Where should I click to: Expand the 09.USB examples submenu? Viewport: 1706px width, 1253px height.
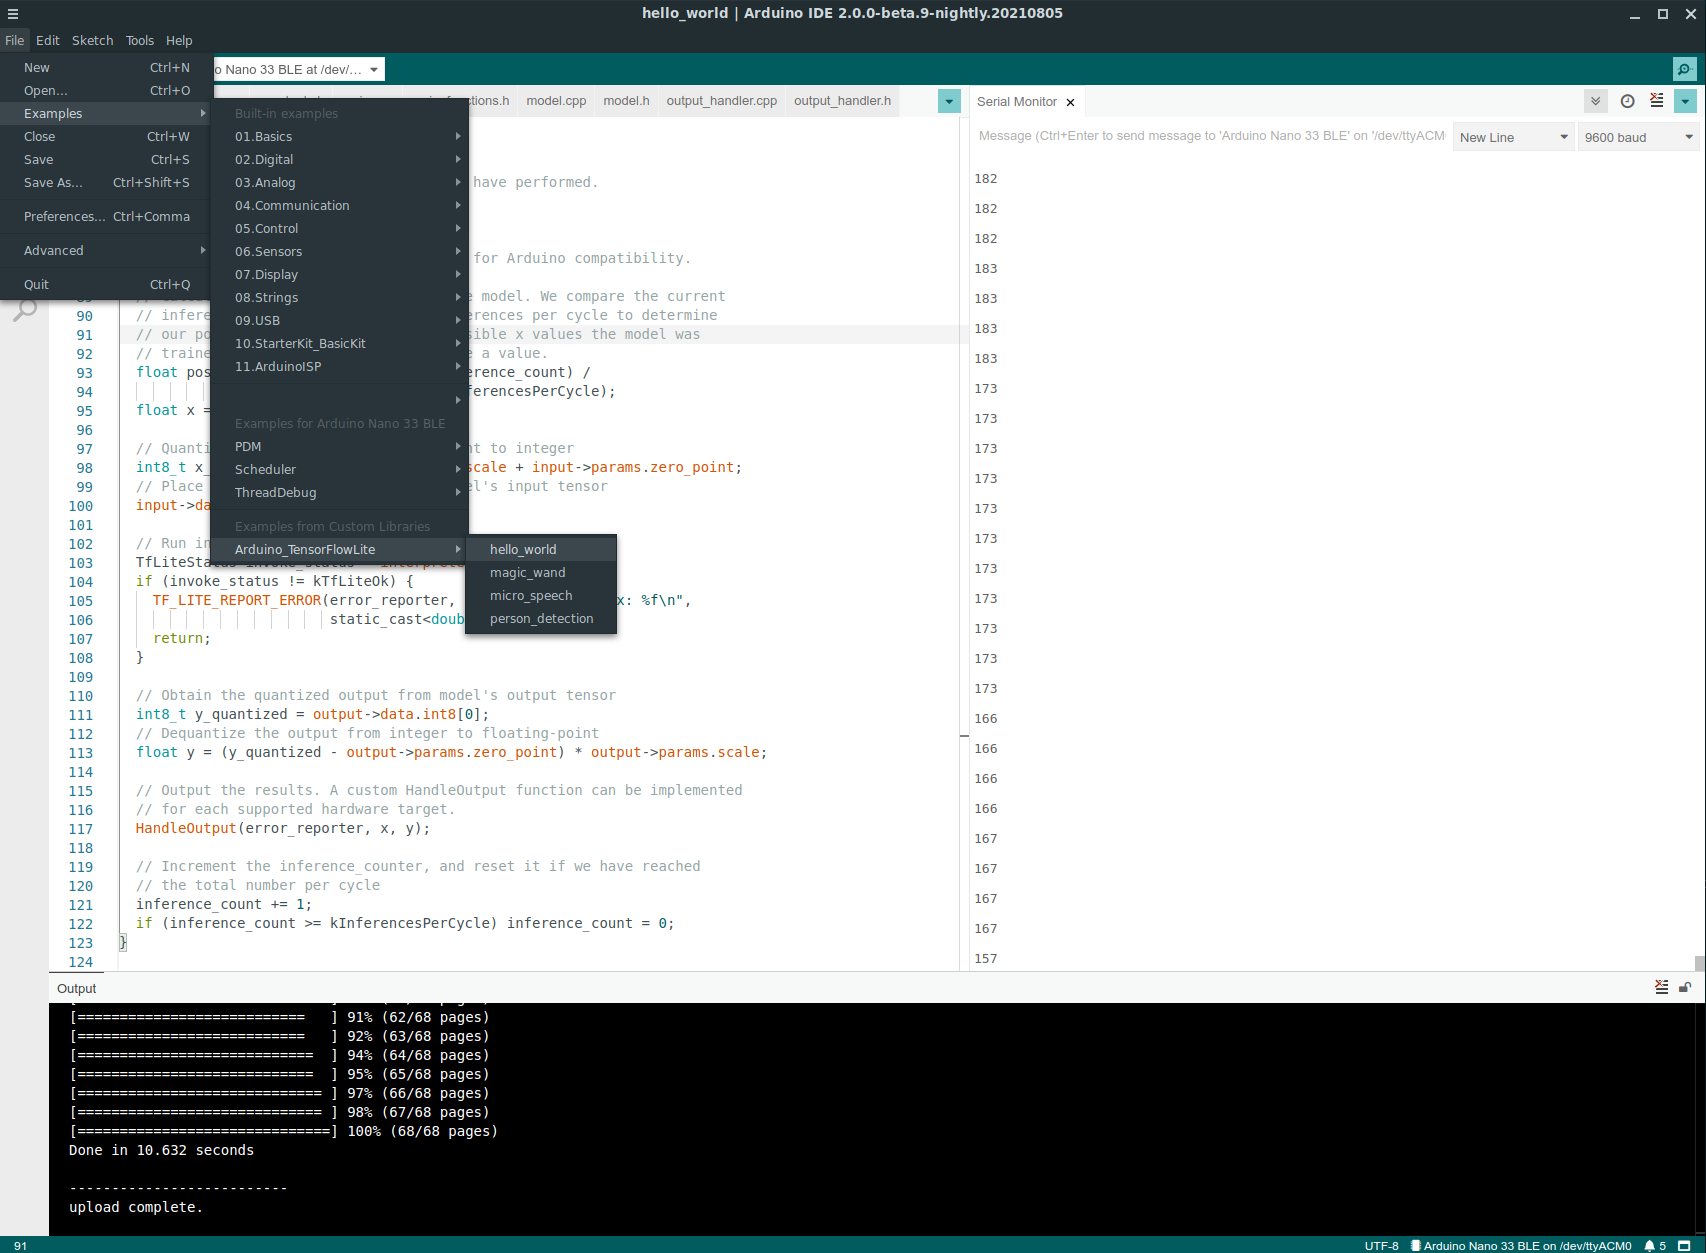click(339, 320)
